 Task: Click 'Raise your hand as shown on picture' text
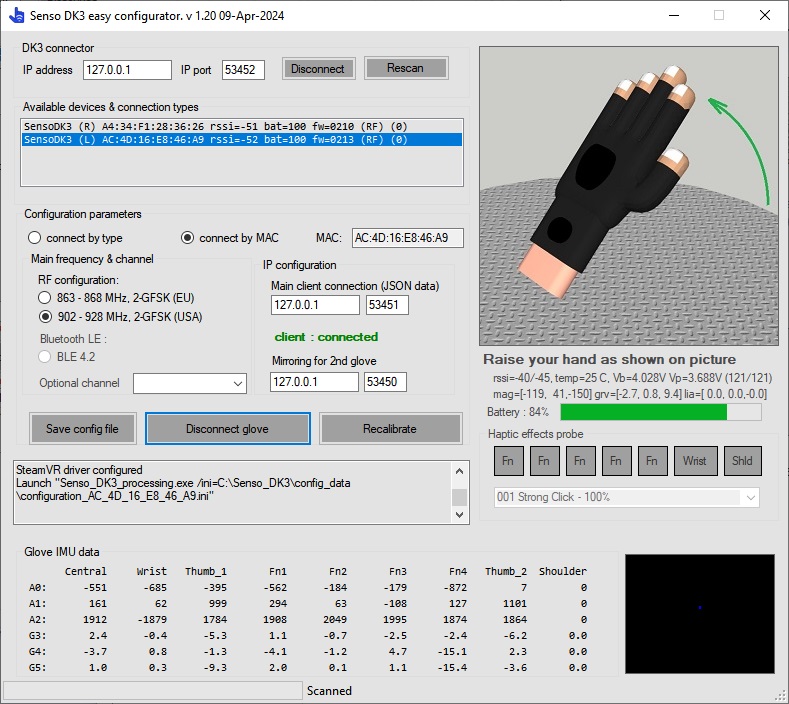609,359
